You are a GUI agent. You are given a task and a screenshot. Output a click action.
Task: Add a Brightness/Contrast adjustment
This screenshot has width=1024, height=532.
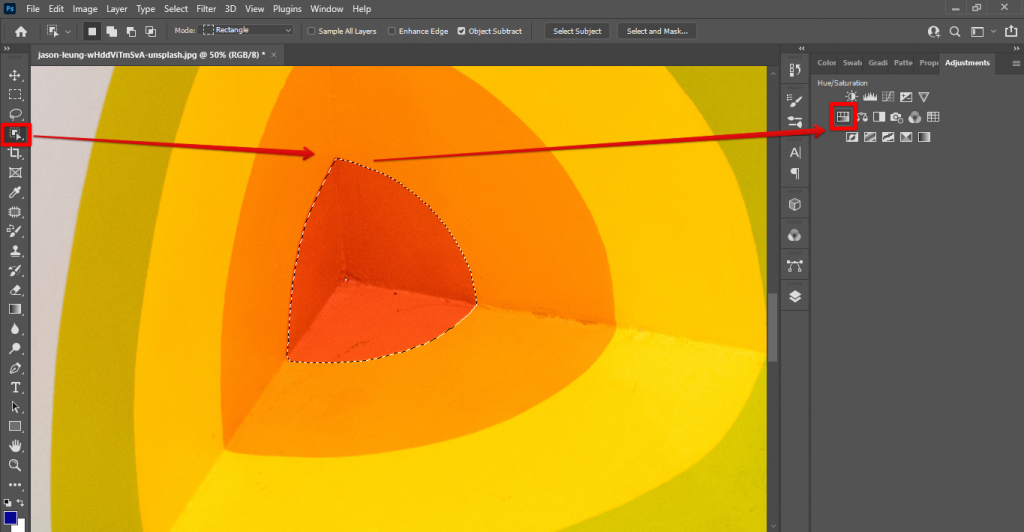[x=852, y=97]
